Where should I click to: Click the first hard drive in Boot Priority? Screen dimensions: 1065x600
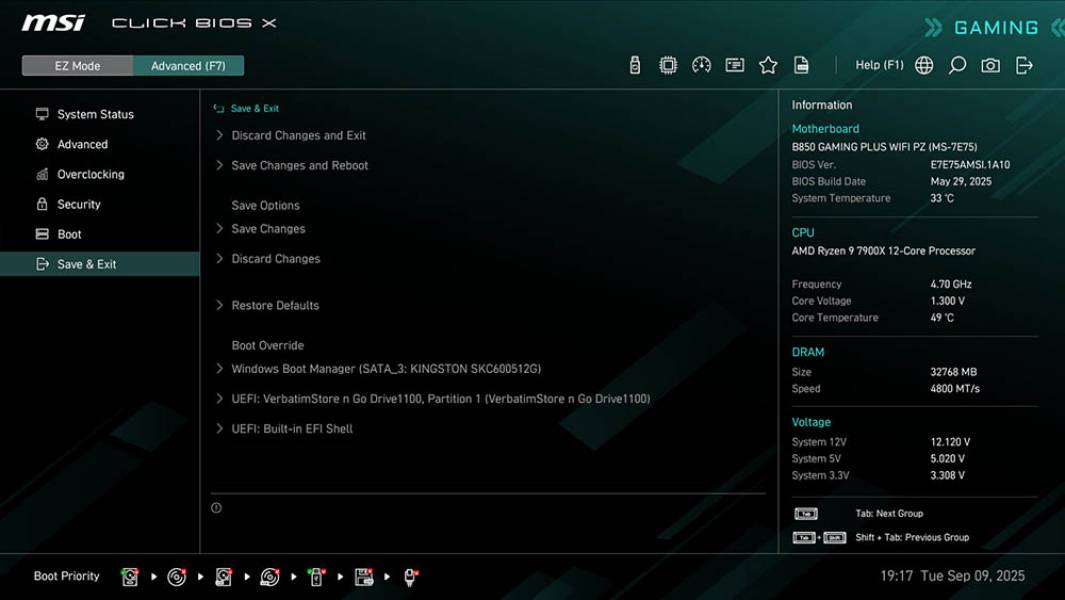(128, 576)
